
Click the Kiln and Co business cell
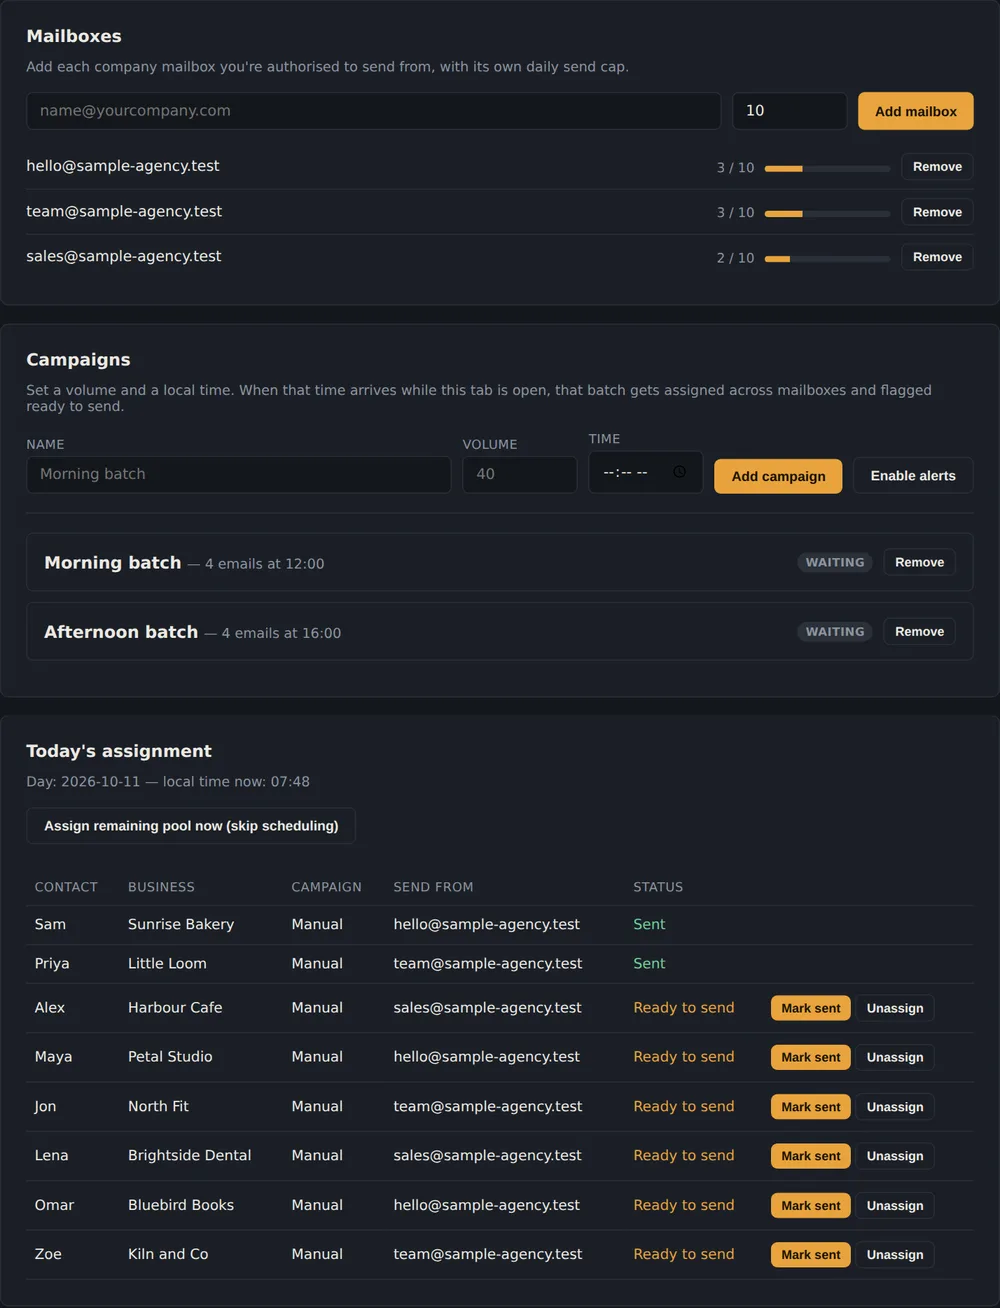(168, 1254)
